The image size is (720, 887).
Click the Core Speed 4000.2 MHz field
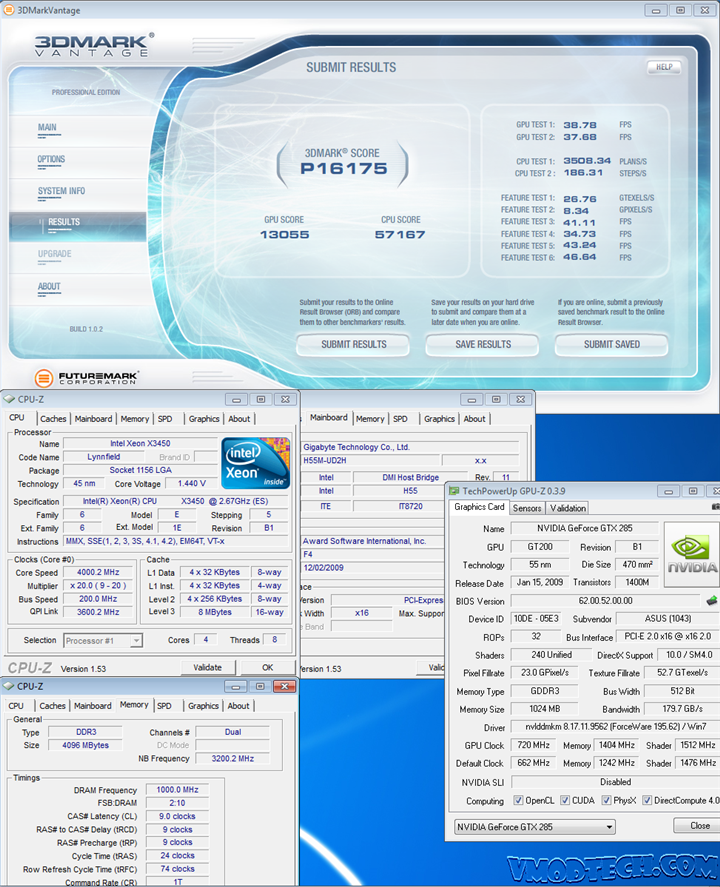[x=98, y=572]
